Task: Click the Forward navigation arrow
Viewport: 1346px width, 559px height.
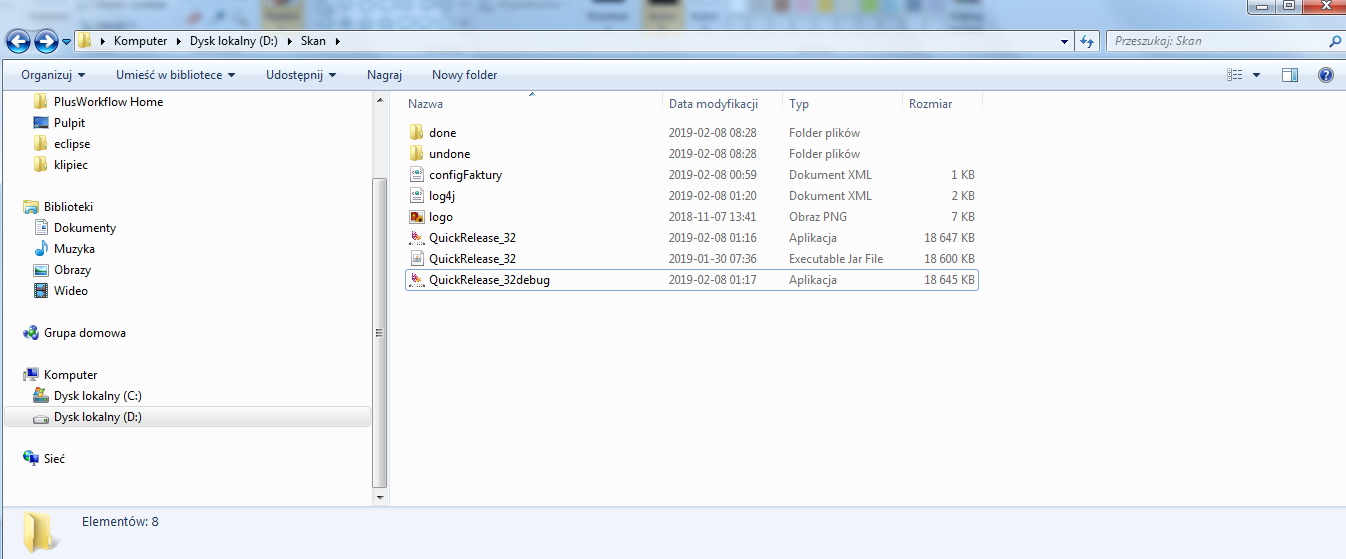Action: 46,41
